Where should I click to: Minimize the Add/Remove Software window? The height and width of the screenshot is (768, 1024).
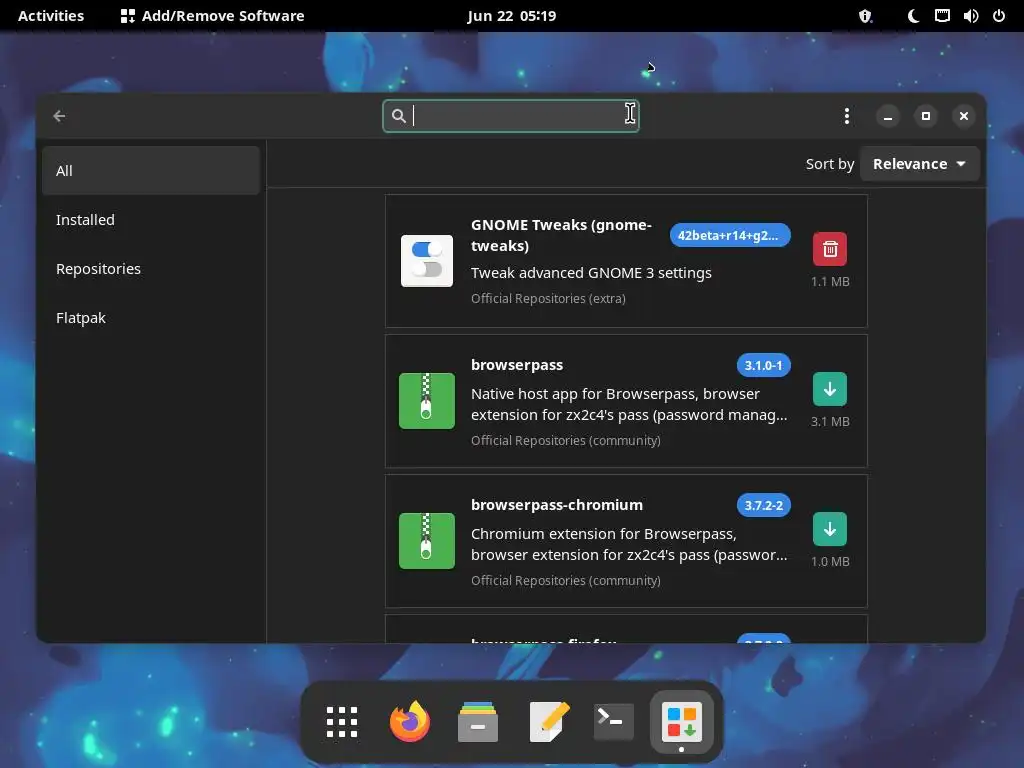[888, 116]
